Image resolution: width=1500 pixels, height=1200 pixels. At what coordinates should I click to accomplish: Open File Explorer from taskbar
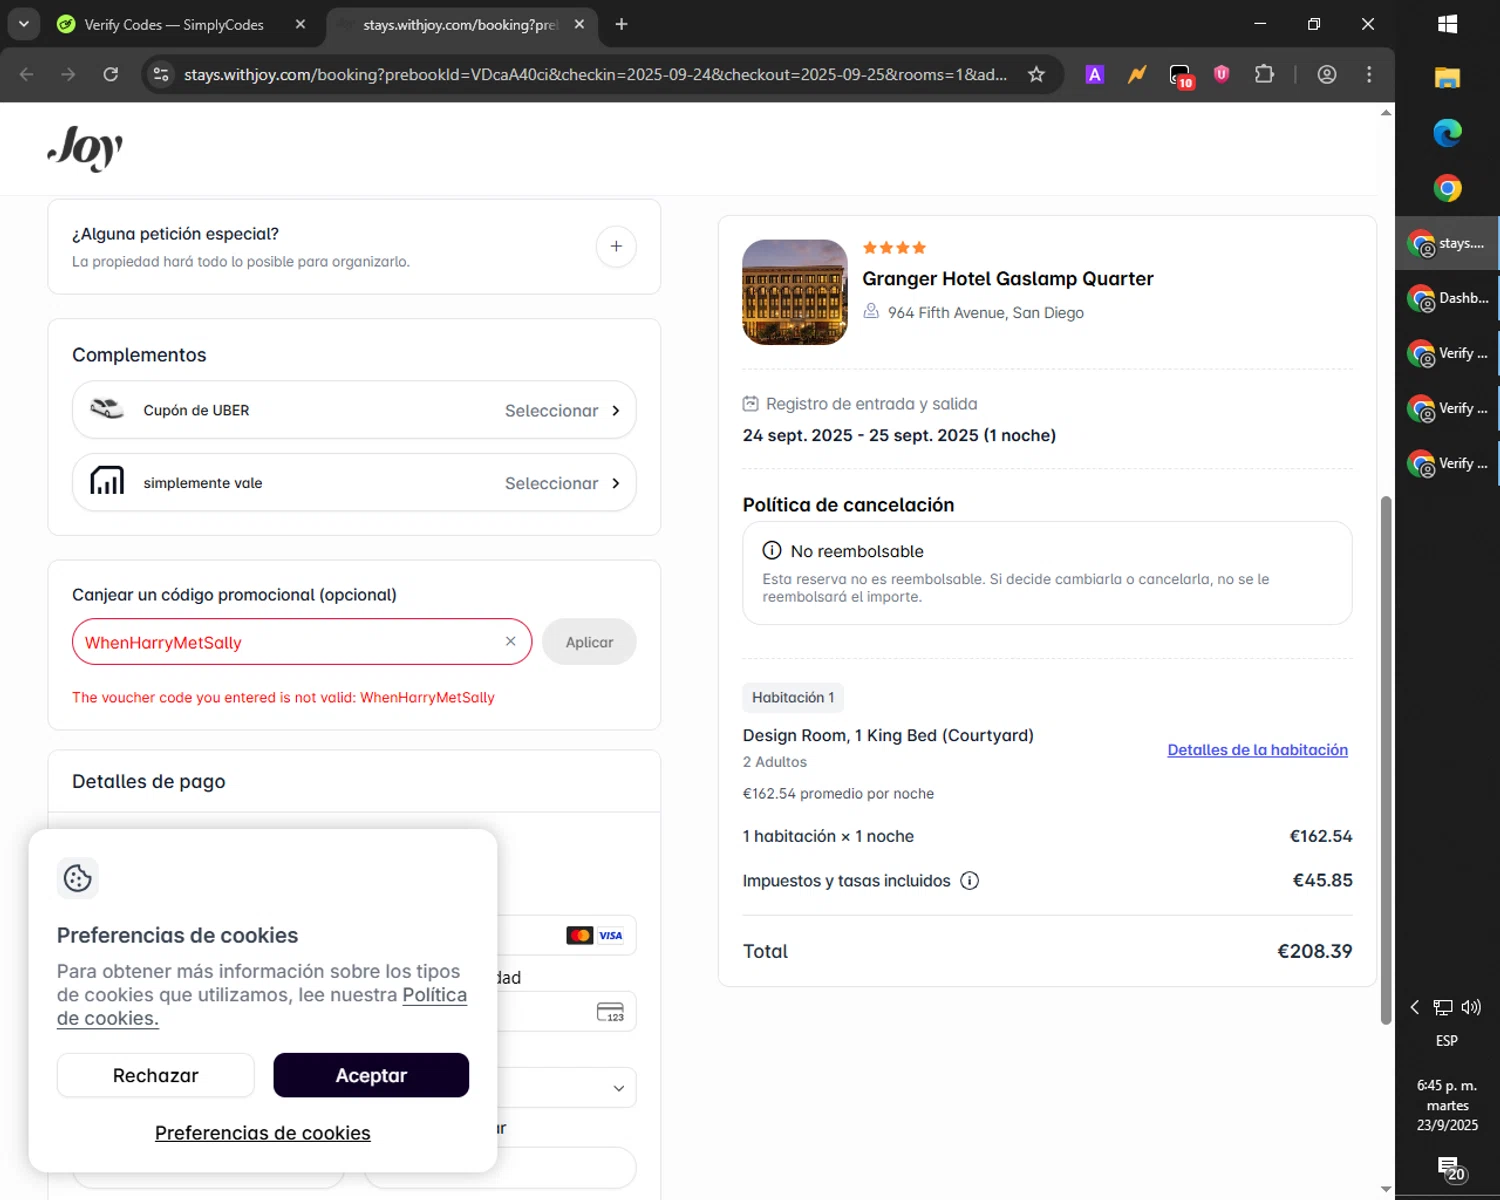coord(1447,77)
